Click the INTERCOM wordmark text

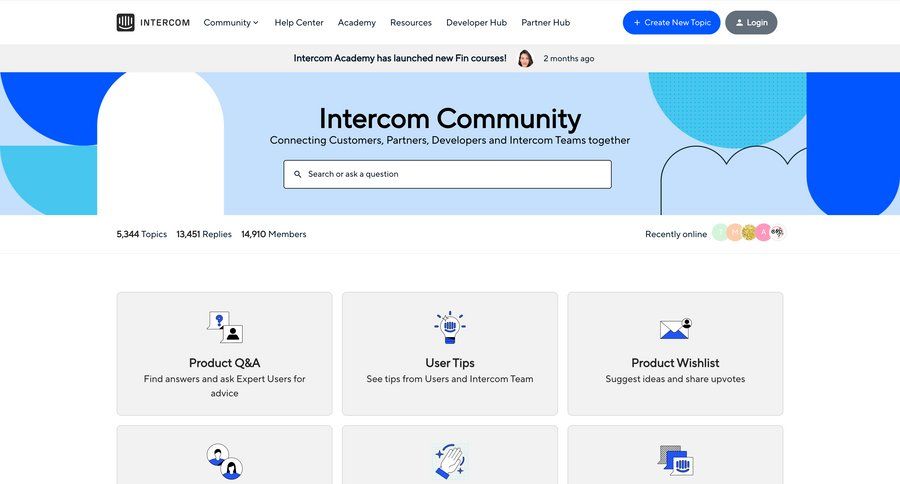(165, 22)
